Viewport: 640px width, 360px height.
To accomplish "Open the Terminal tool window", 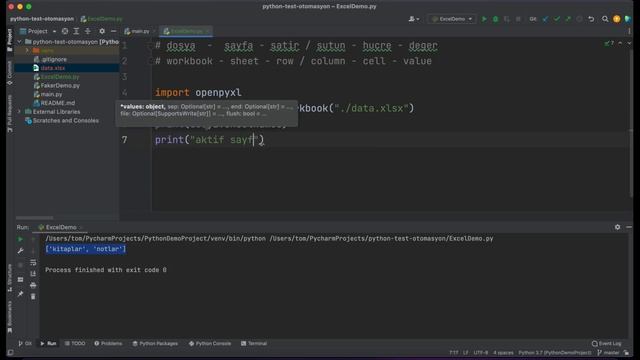I will [254, 344].
